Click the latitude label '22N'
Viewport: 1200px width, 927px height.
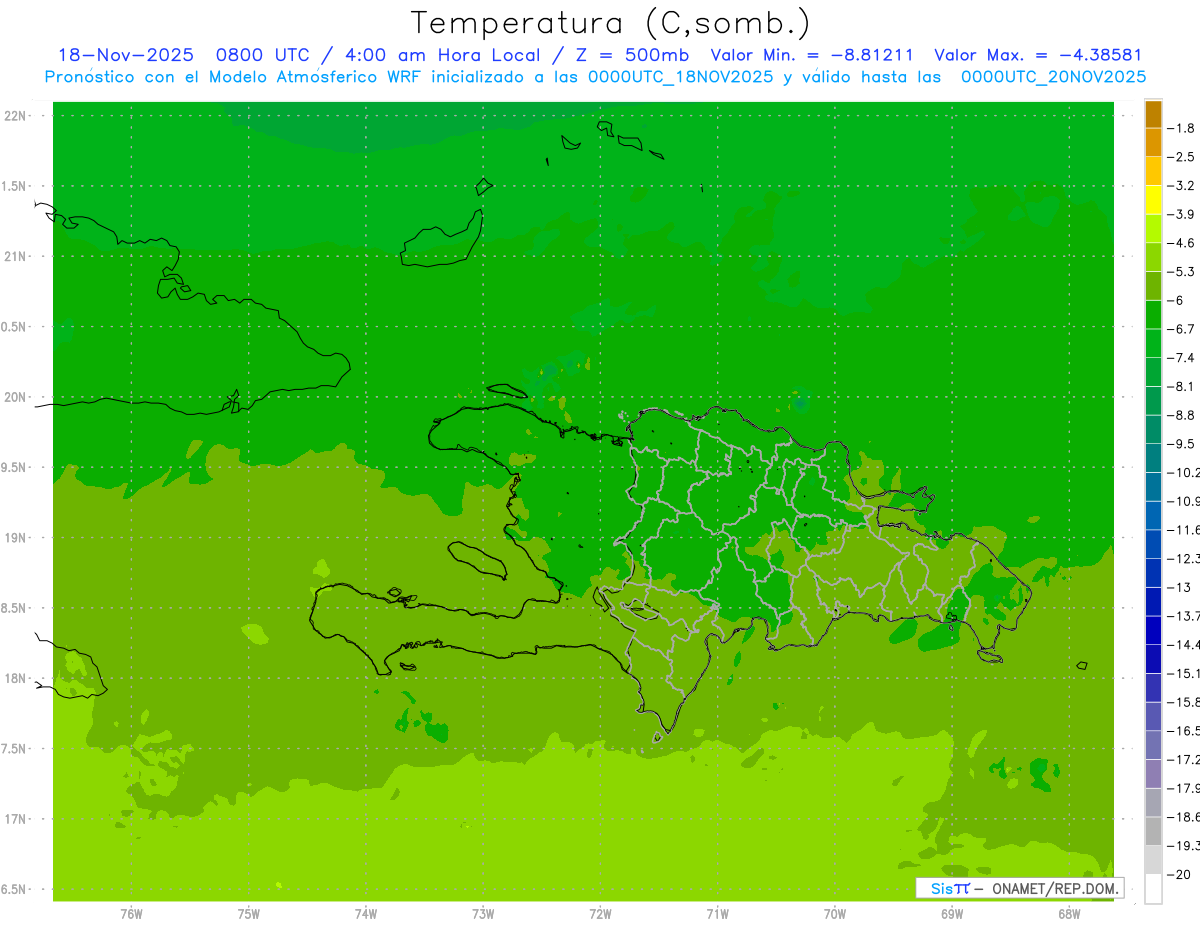[x=16, y=116]
